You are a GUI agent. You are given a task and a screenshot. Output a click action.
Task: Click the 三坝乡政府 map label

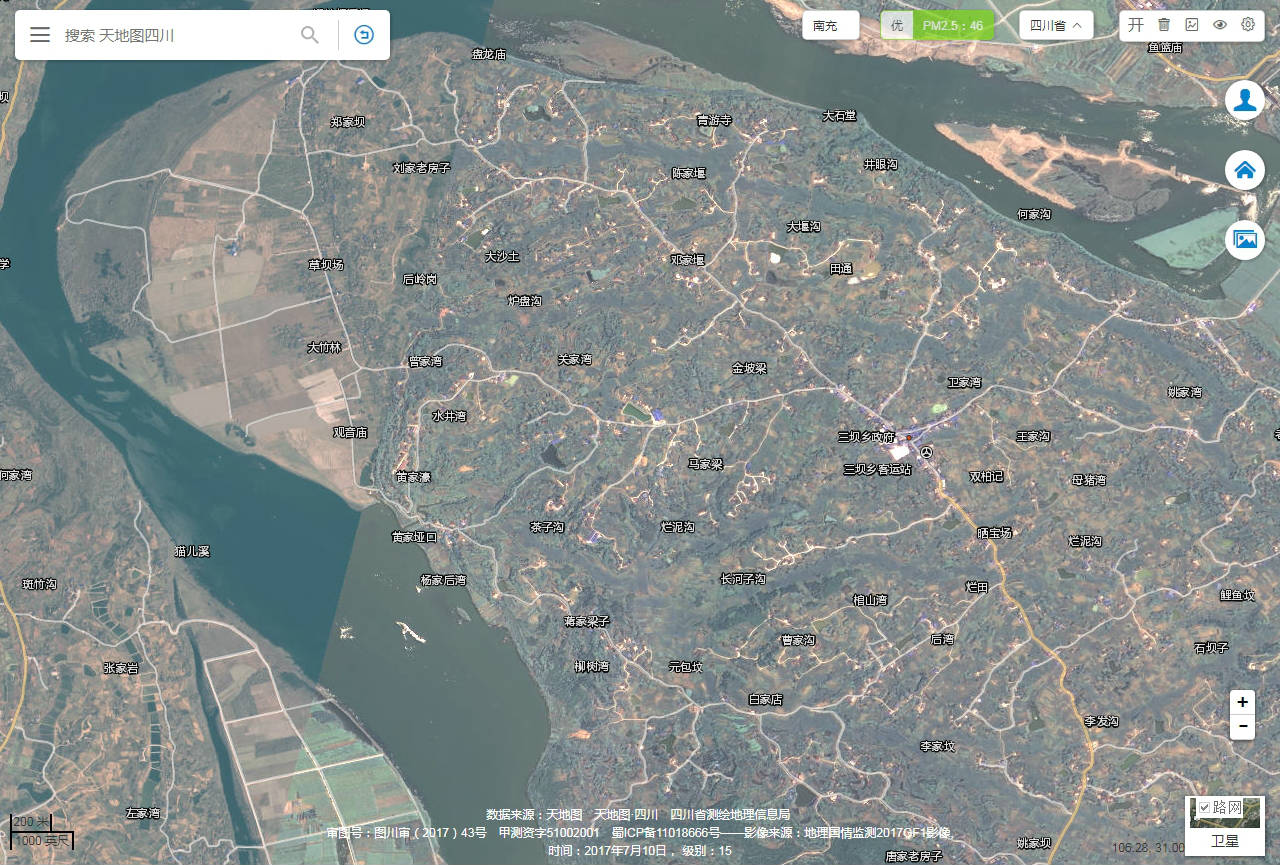pos(866,436)
